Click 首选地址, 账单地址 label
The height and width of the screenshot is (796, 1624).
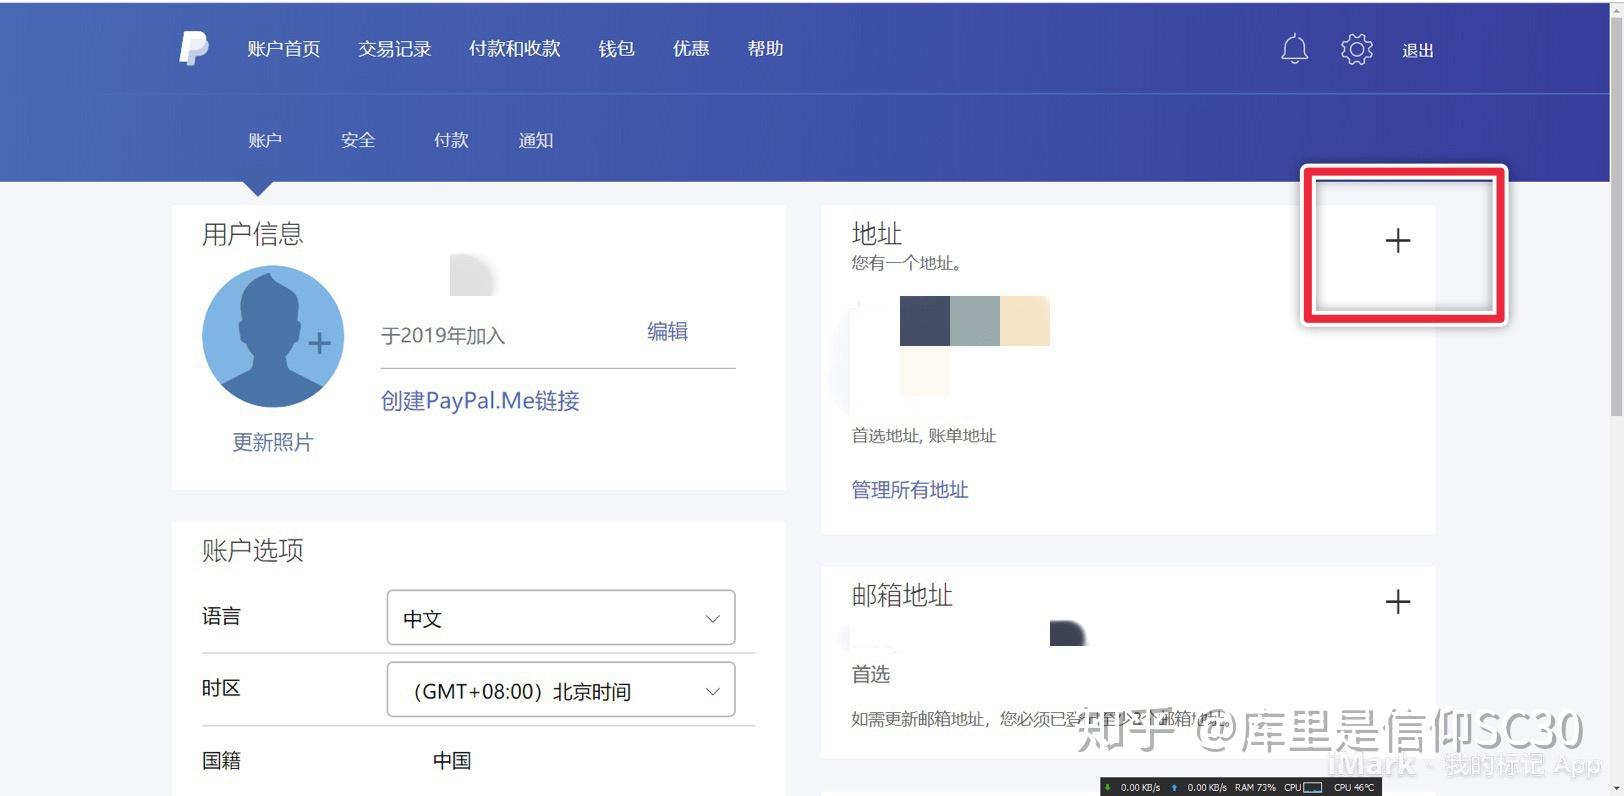tap(924, 436)
